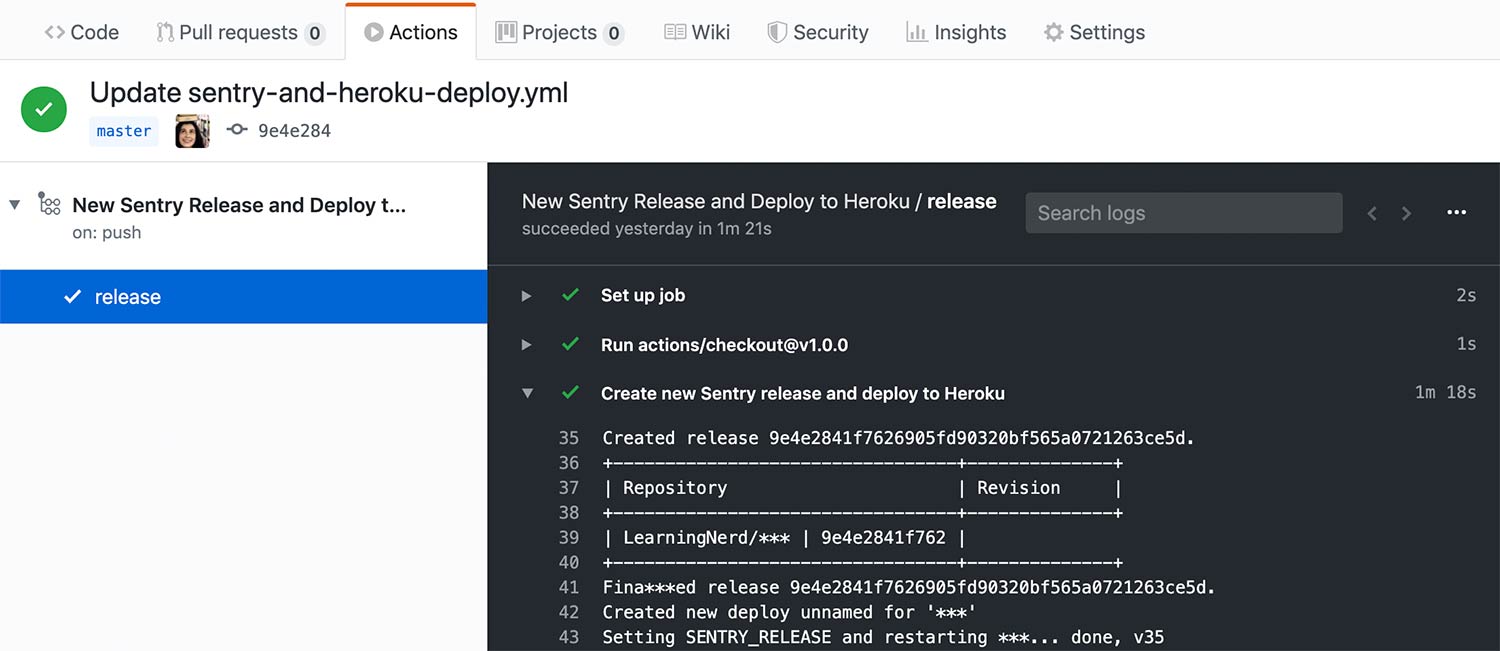1500x651 pixels.
Task: Open the Pull requests tab
Action: tap(240, 32)
